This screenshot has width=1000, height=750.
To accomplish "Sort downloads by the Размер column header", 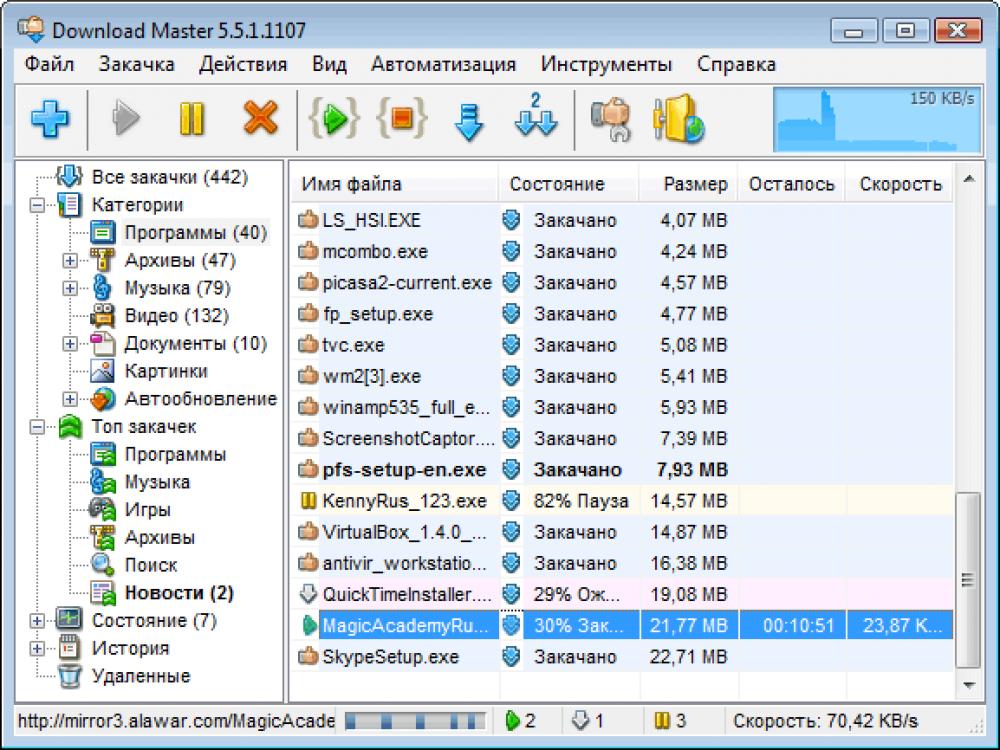I will (x=698, y=184).
